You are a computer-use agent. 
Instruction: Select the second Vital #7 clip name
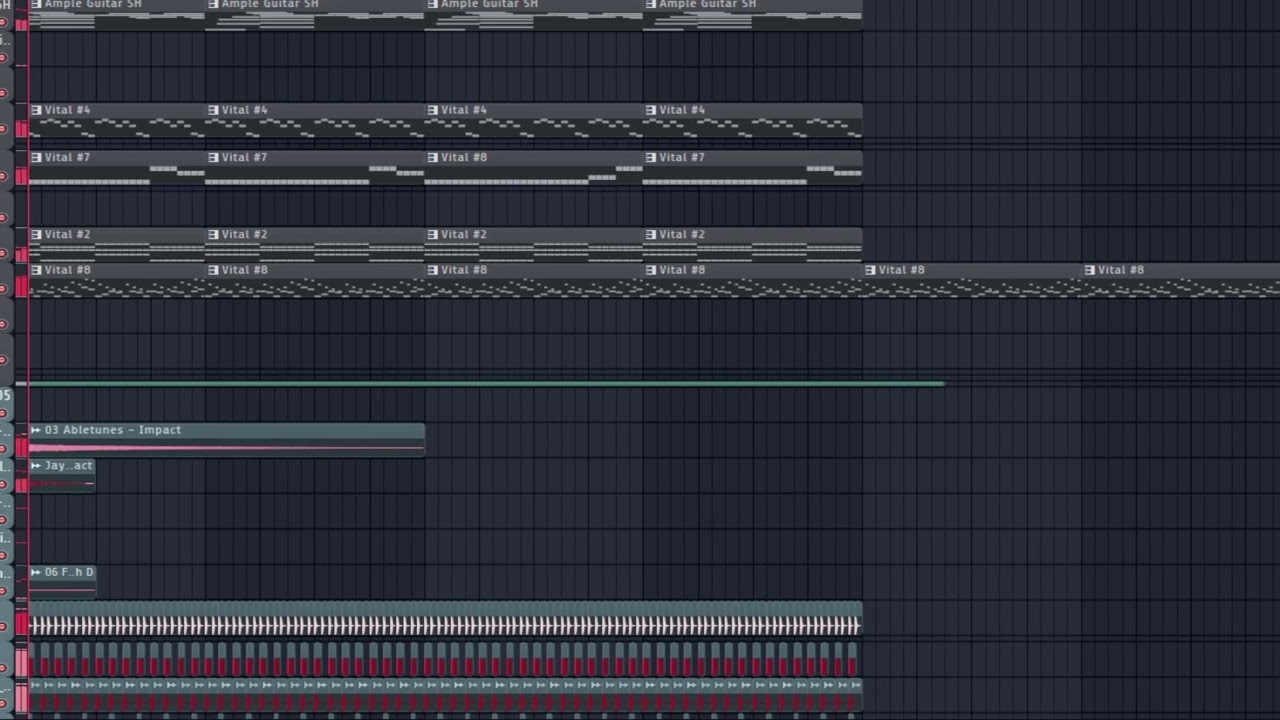(244, 158)
